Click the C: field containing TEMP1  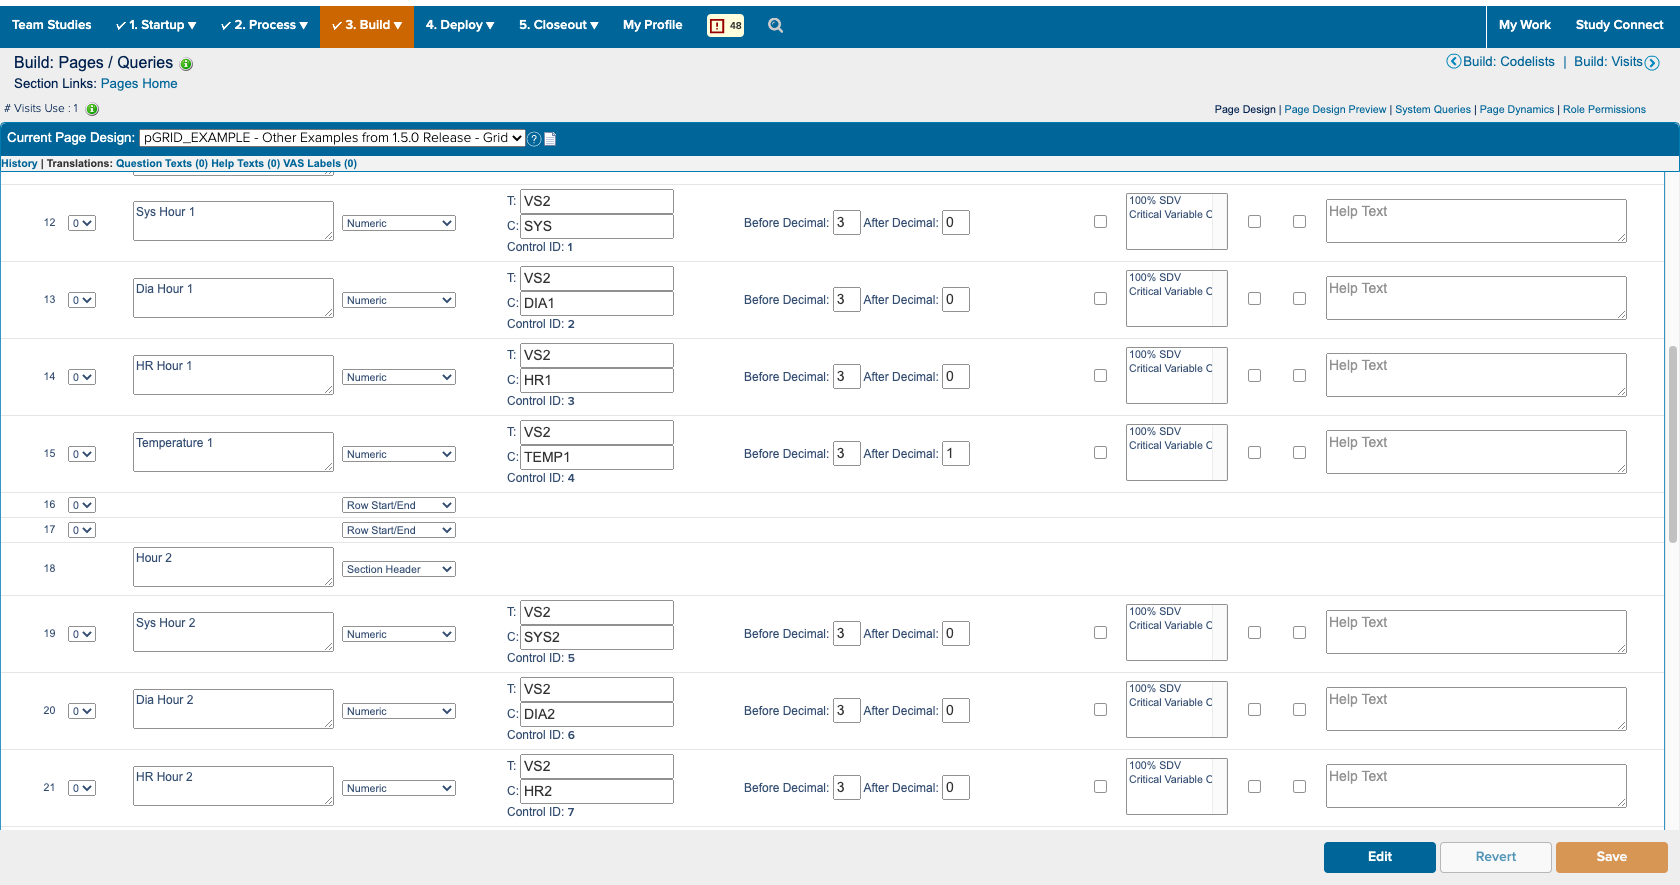pyautogui.click(x=597, y=457)
